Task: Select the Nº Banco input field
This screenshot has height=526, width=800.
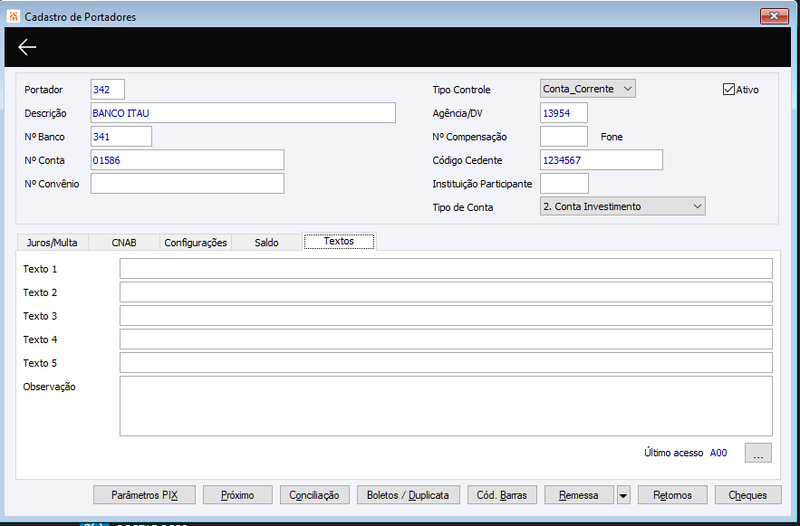Action: click(x=121, y=136)
